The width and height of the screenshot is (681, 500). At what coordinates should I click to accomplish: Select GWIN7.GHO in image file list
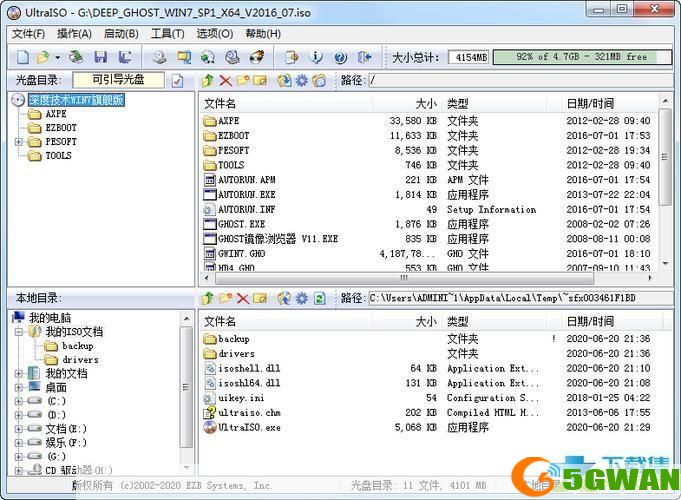pos(241,254)
